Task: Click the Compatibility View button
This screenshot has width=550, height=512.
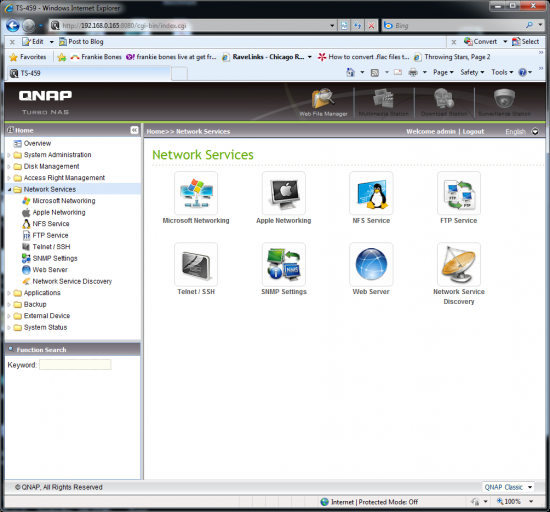Action: click(x=344, y=26)
